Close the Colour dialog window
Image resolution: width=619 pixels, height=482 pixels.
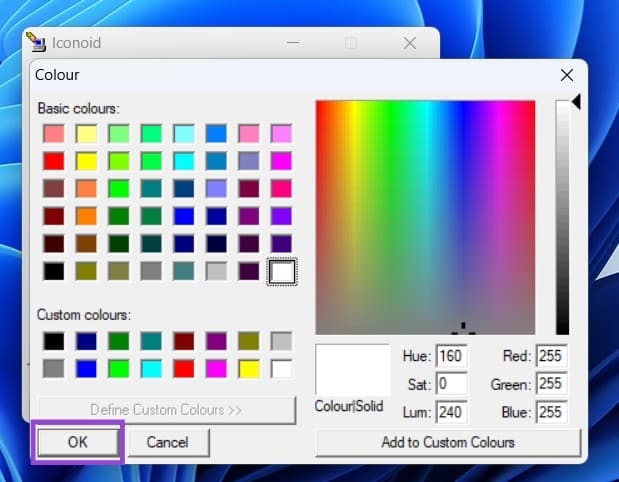coord(566,75)
